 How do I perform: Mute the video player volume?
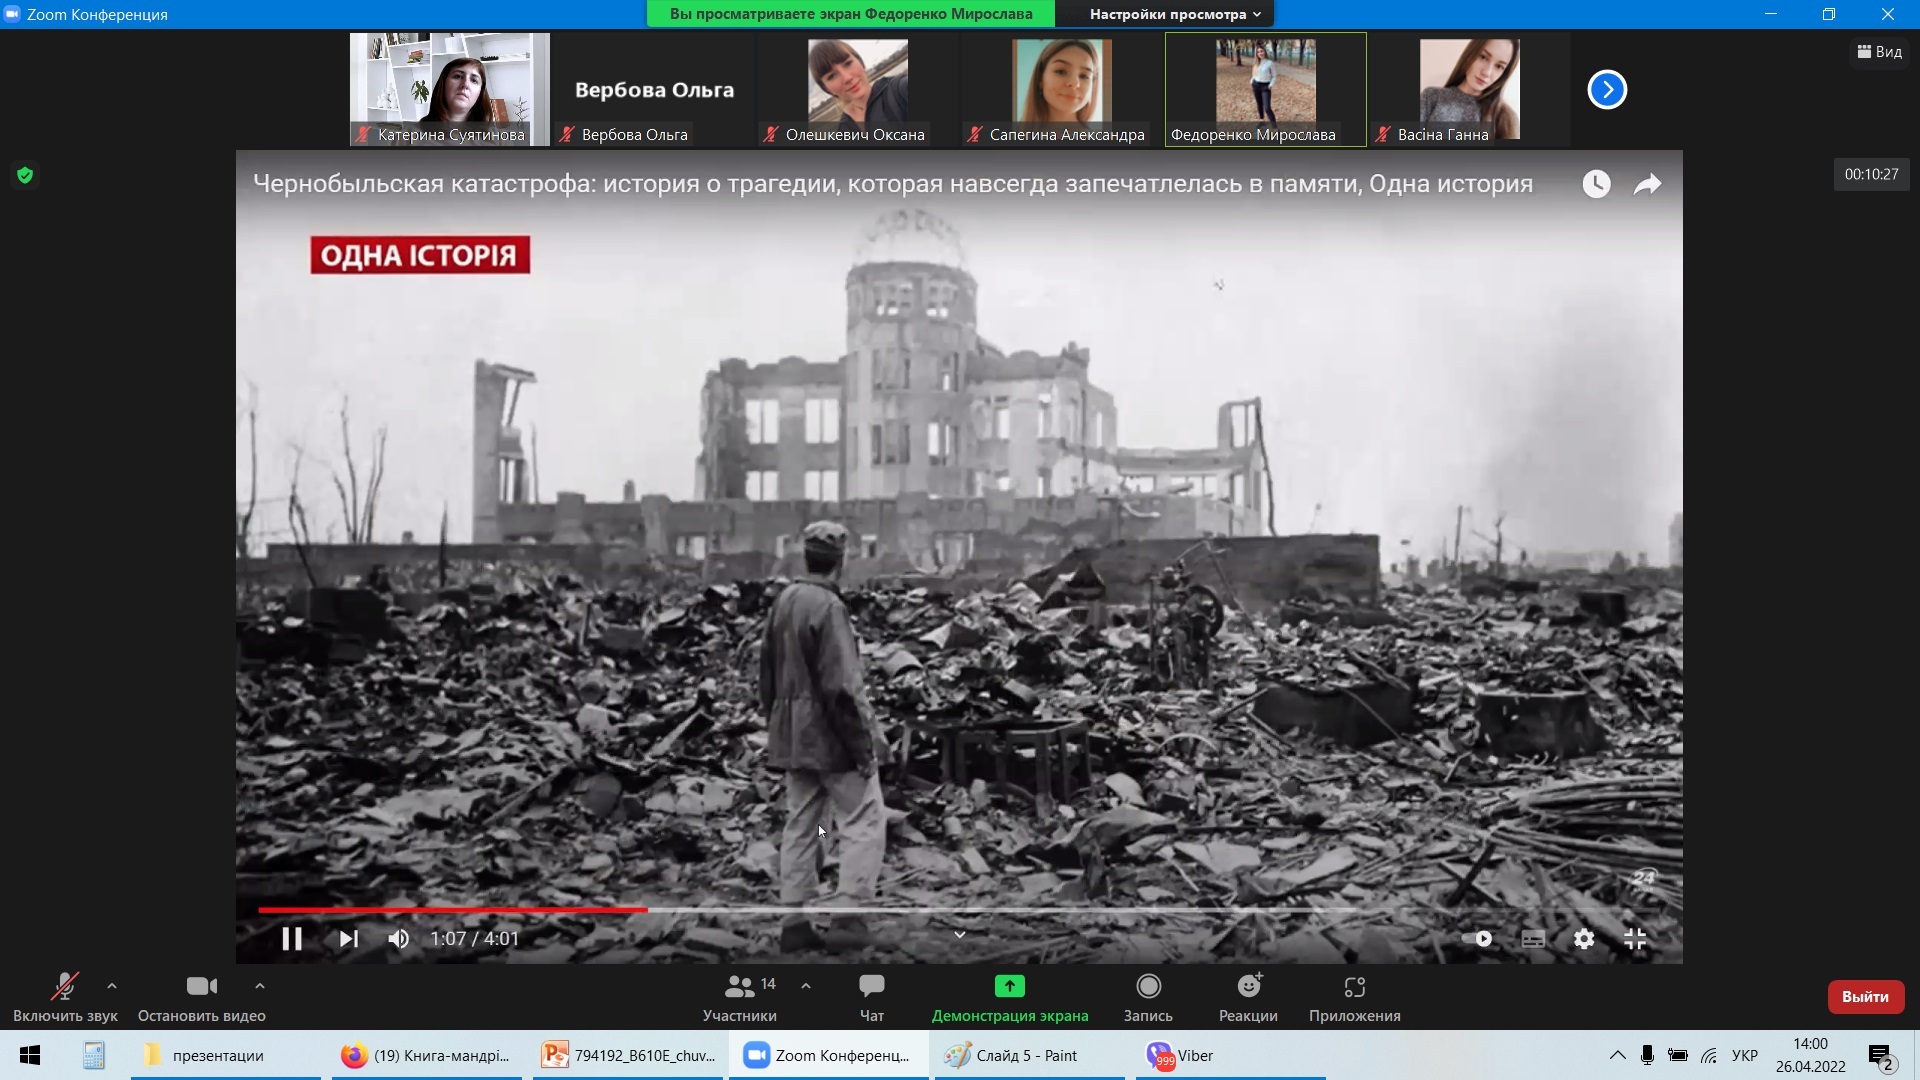(398, 939)
